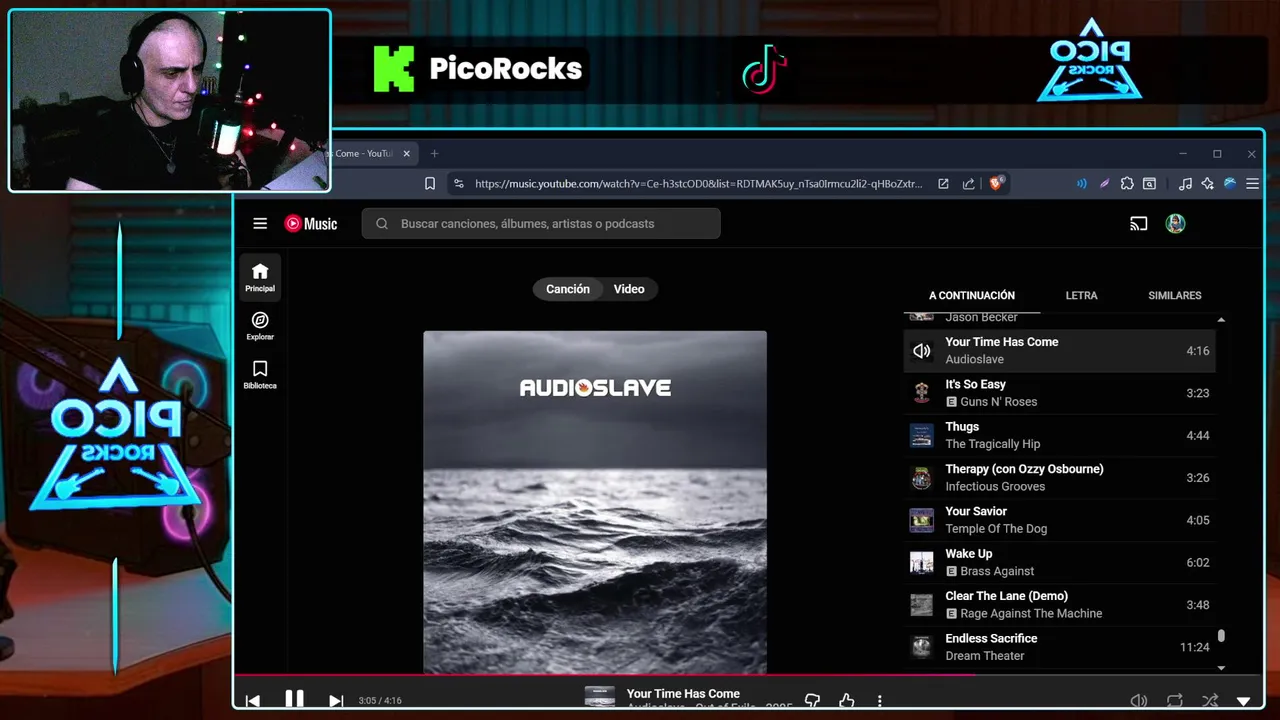Play It's So Easy from queue
The height and width of the screenshot is (720, 1280).
[x=1059, y=393]
